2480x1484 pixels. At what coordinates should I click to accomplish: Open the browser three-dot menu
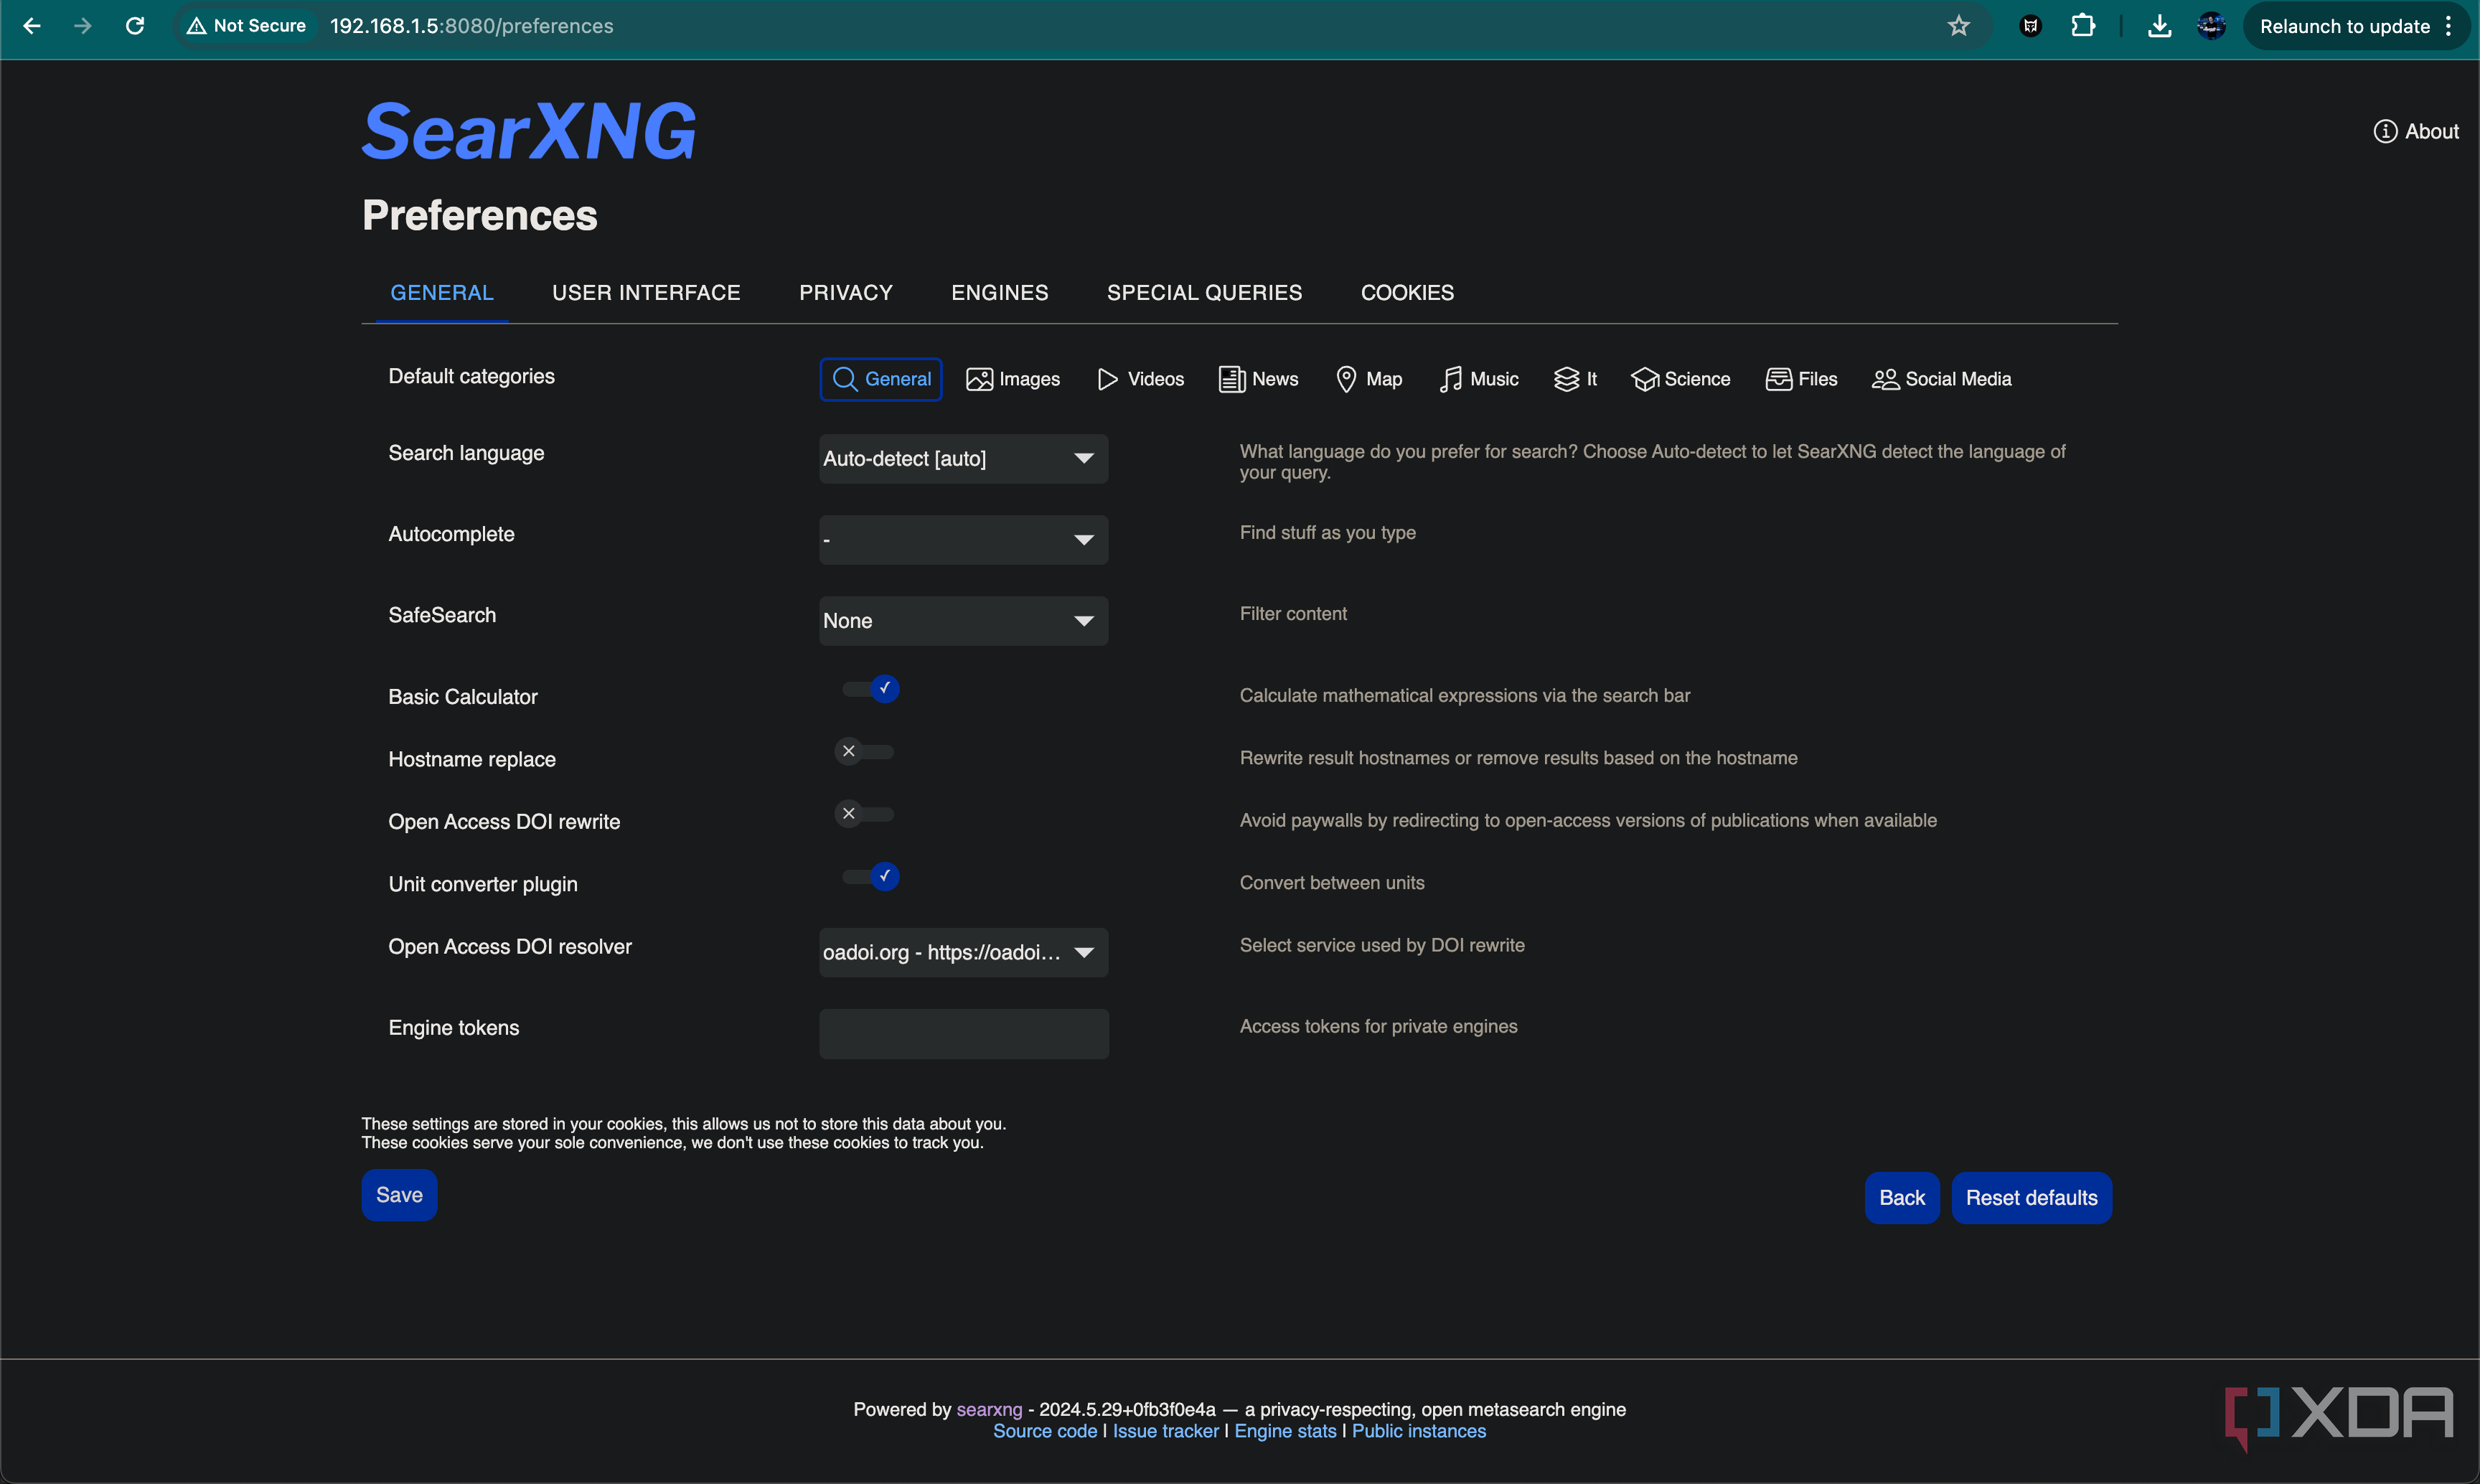(2449, 26)
